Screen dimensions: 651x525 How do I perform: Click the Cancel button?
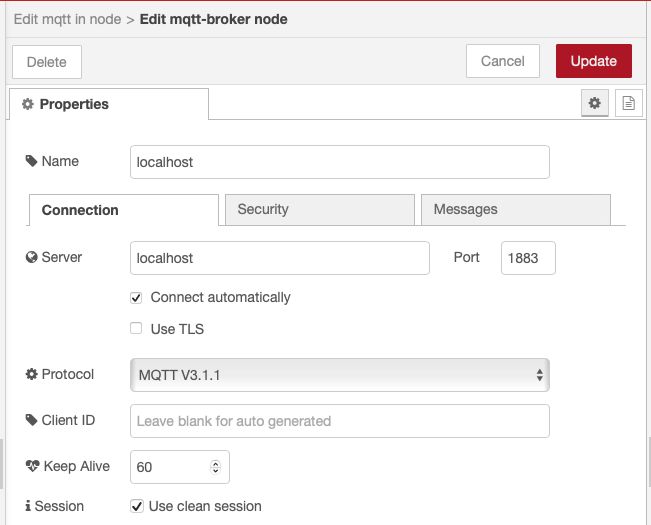tap(503, 61)
